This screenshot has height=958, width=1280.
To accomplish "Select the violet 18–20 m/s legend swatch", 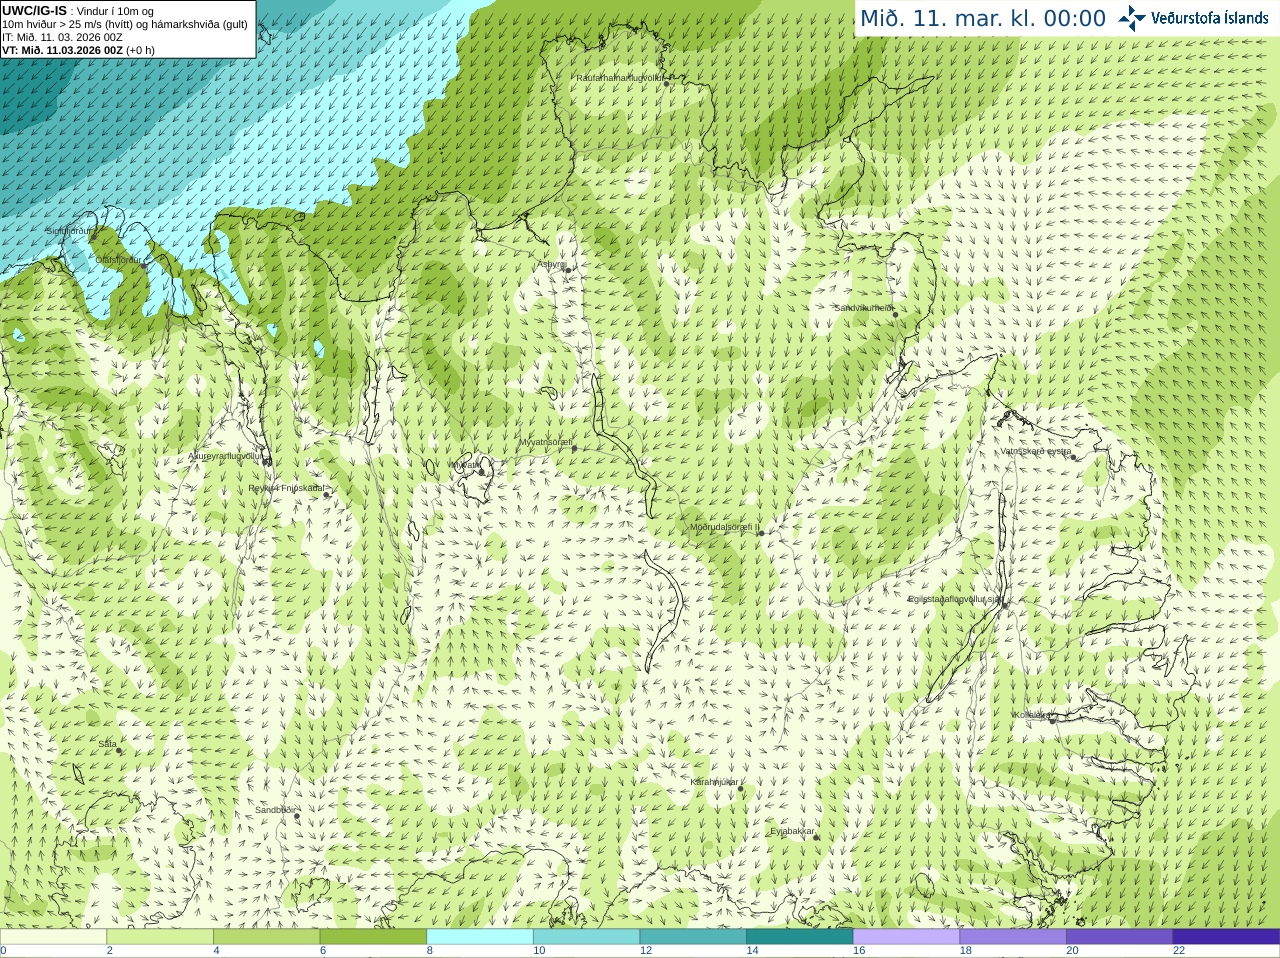I will 1013,937.
